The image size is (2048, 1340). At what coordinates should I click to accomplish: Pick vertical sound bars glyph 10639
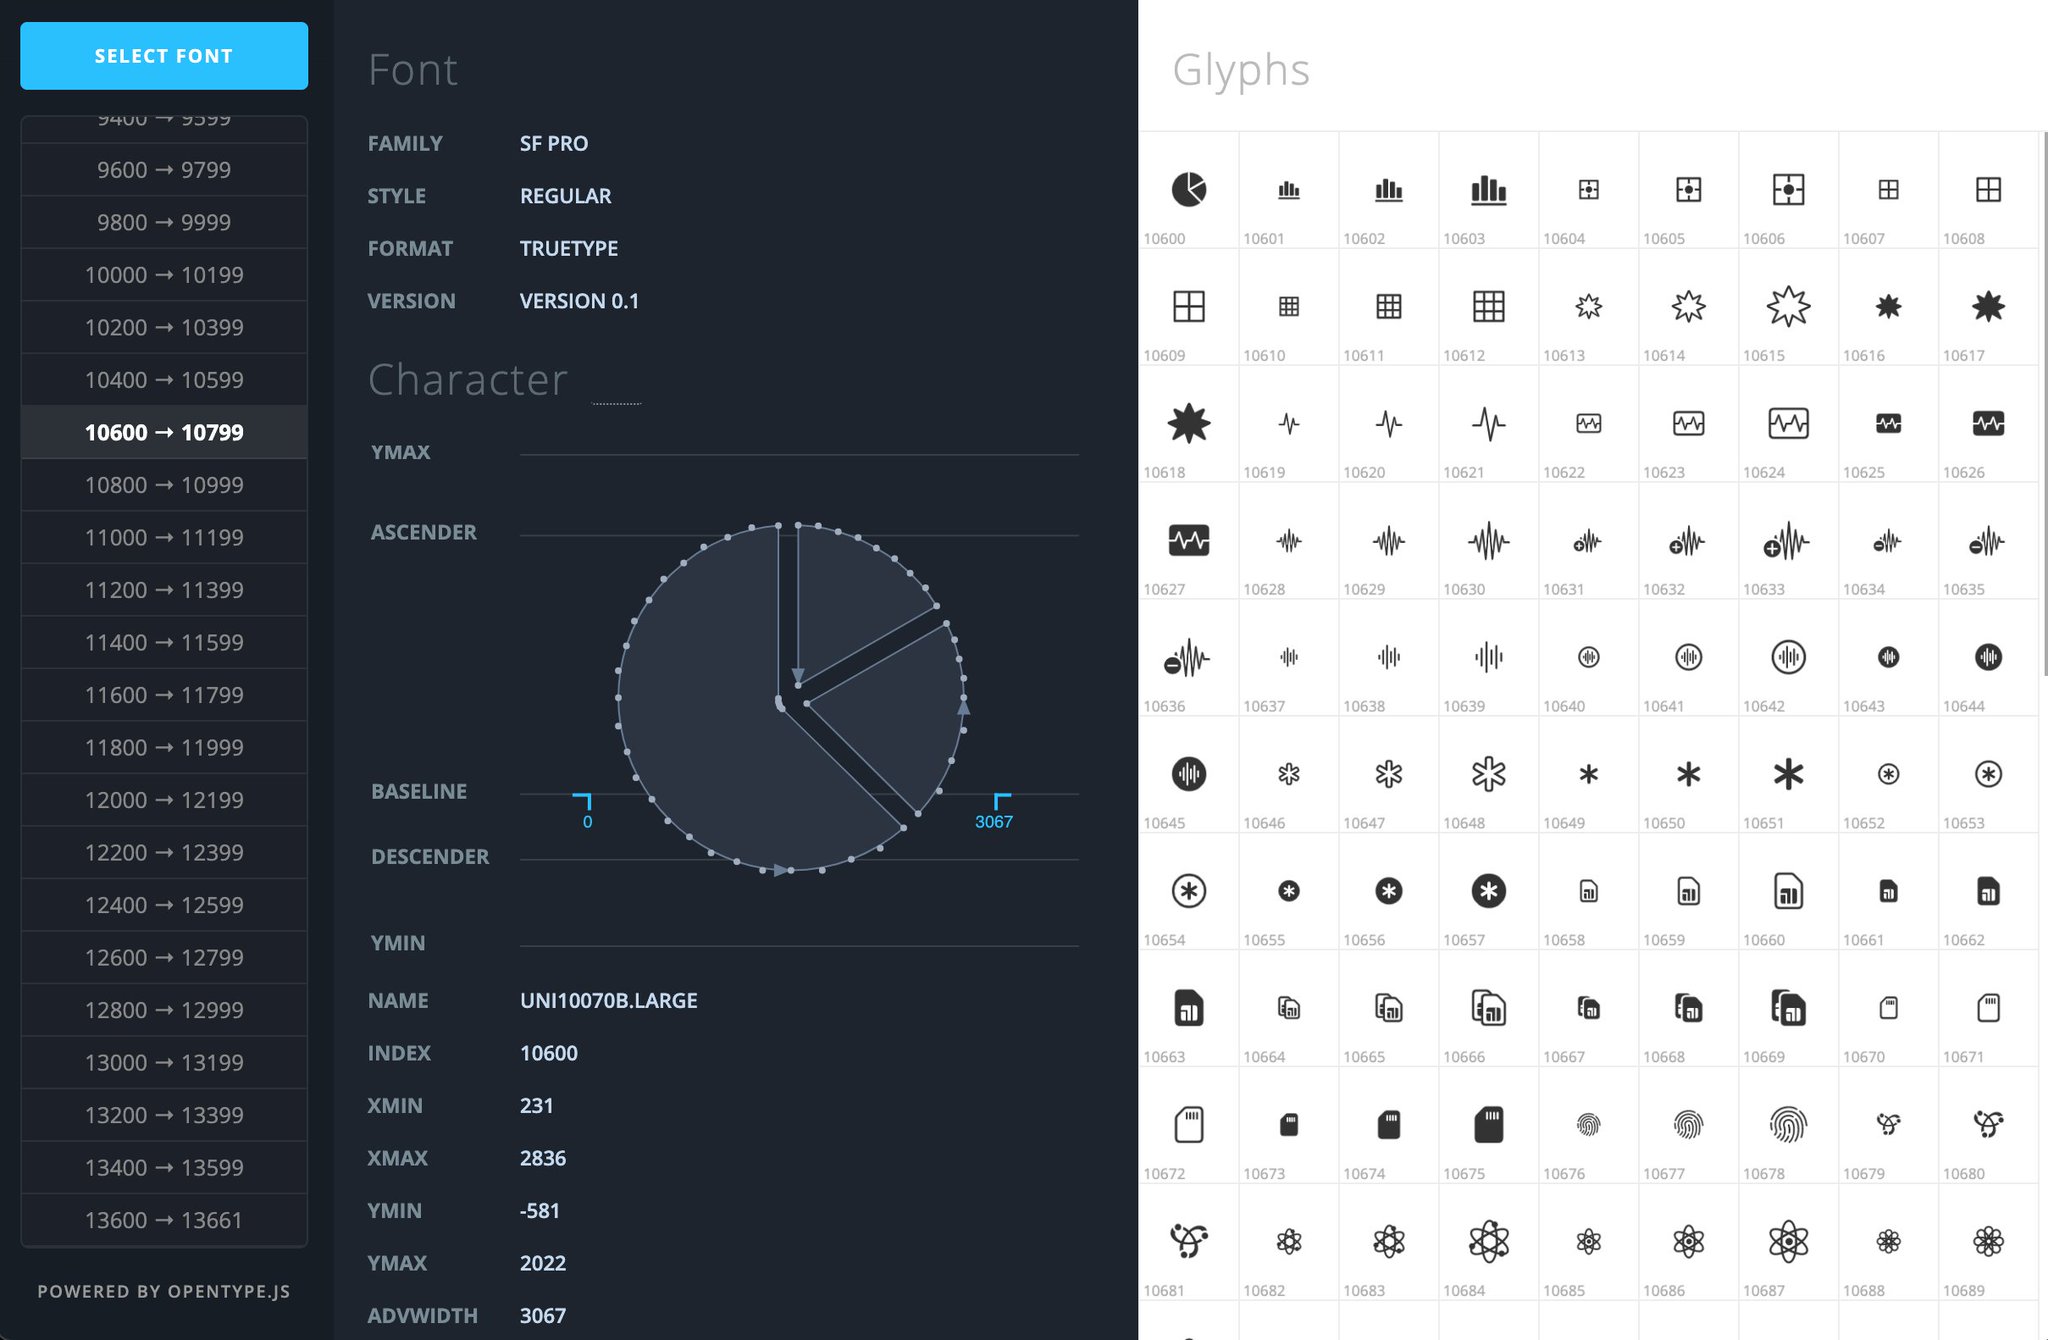point(1489,658)
